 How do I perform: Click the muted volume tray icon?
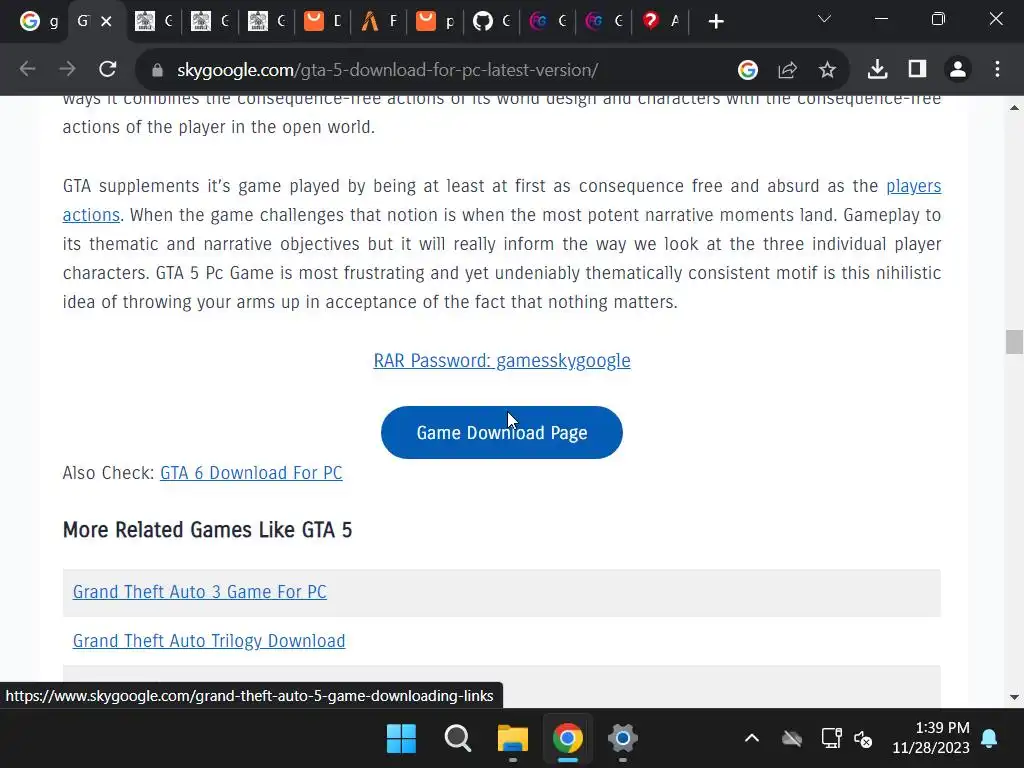(x=863, y=739)
